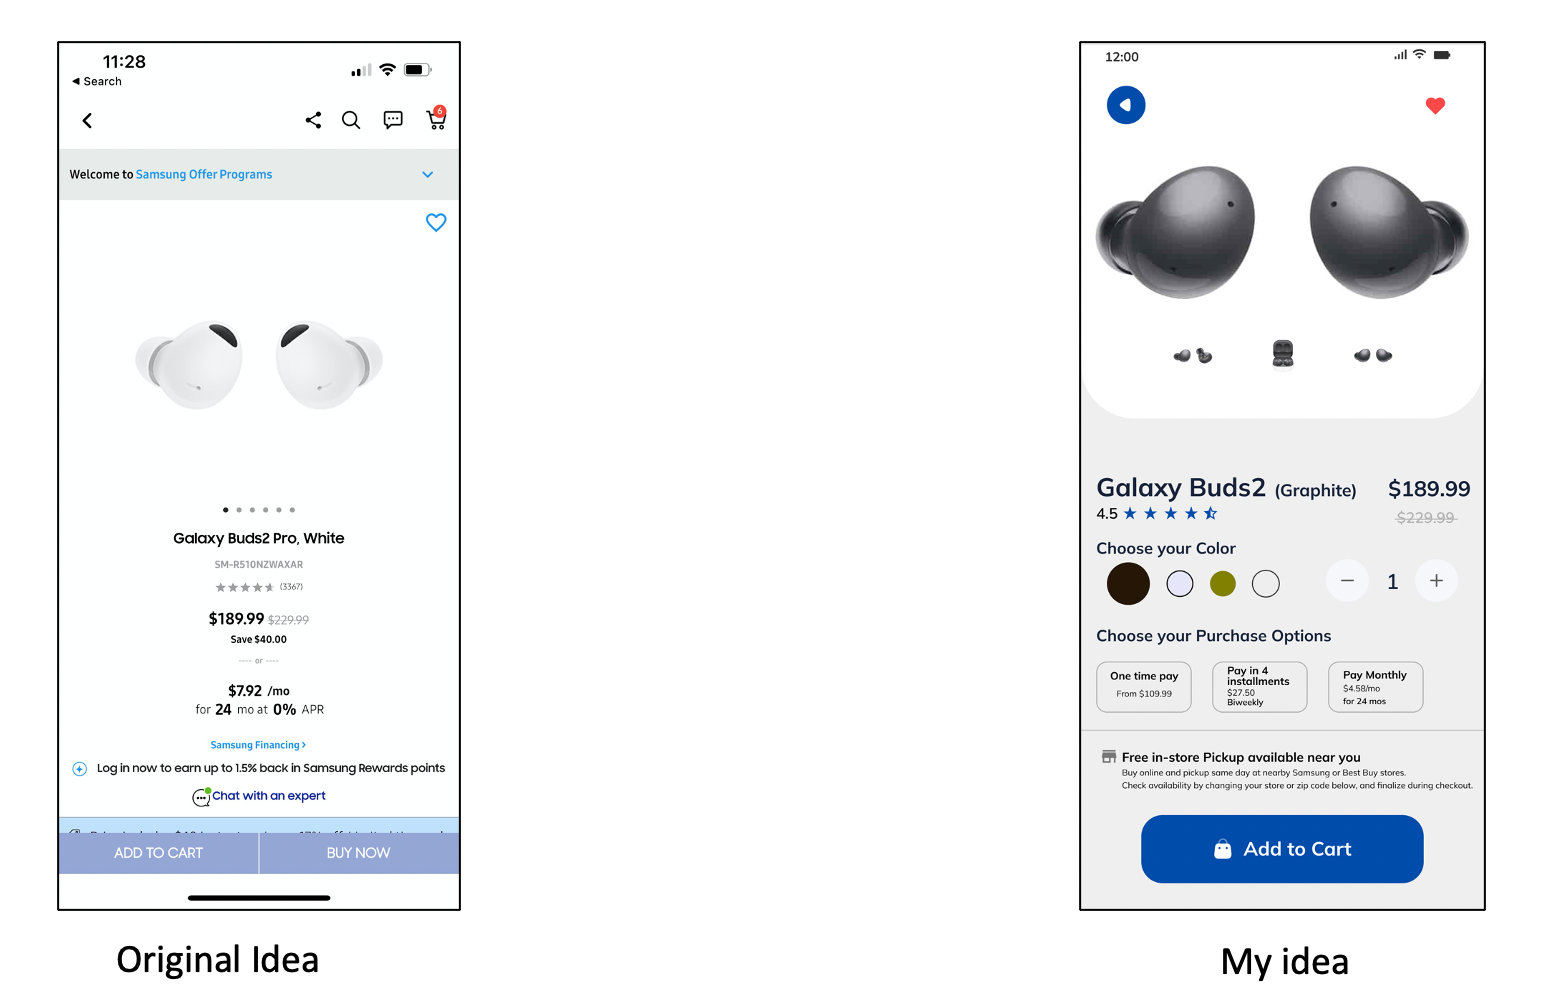The height and width of the screenshot is (1004, 1556).
Task: Expand Samsung Offer Programs chevron
Action: coord(428,174)
